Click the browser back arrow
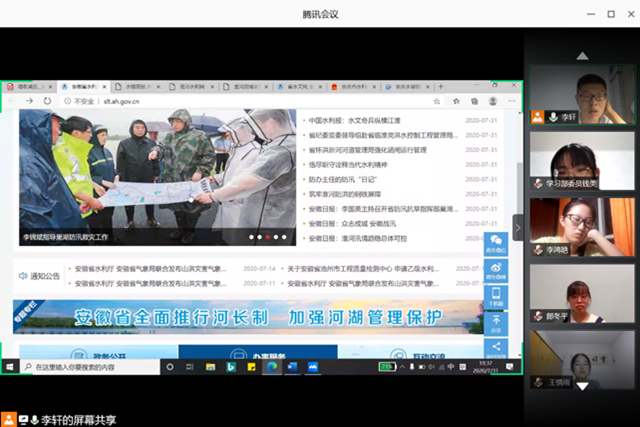The height and width of the screenshot is (427, 640). pos(12,101)
